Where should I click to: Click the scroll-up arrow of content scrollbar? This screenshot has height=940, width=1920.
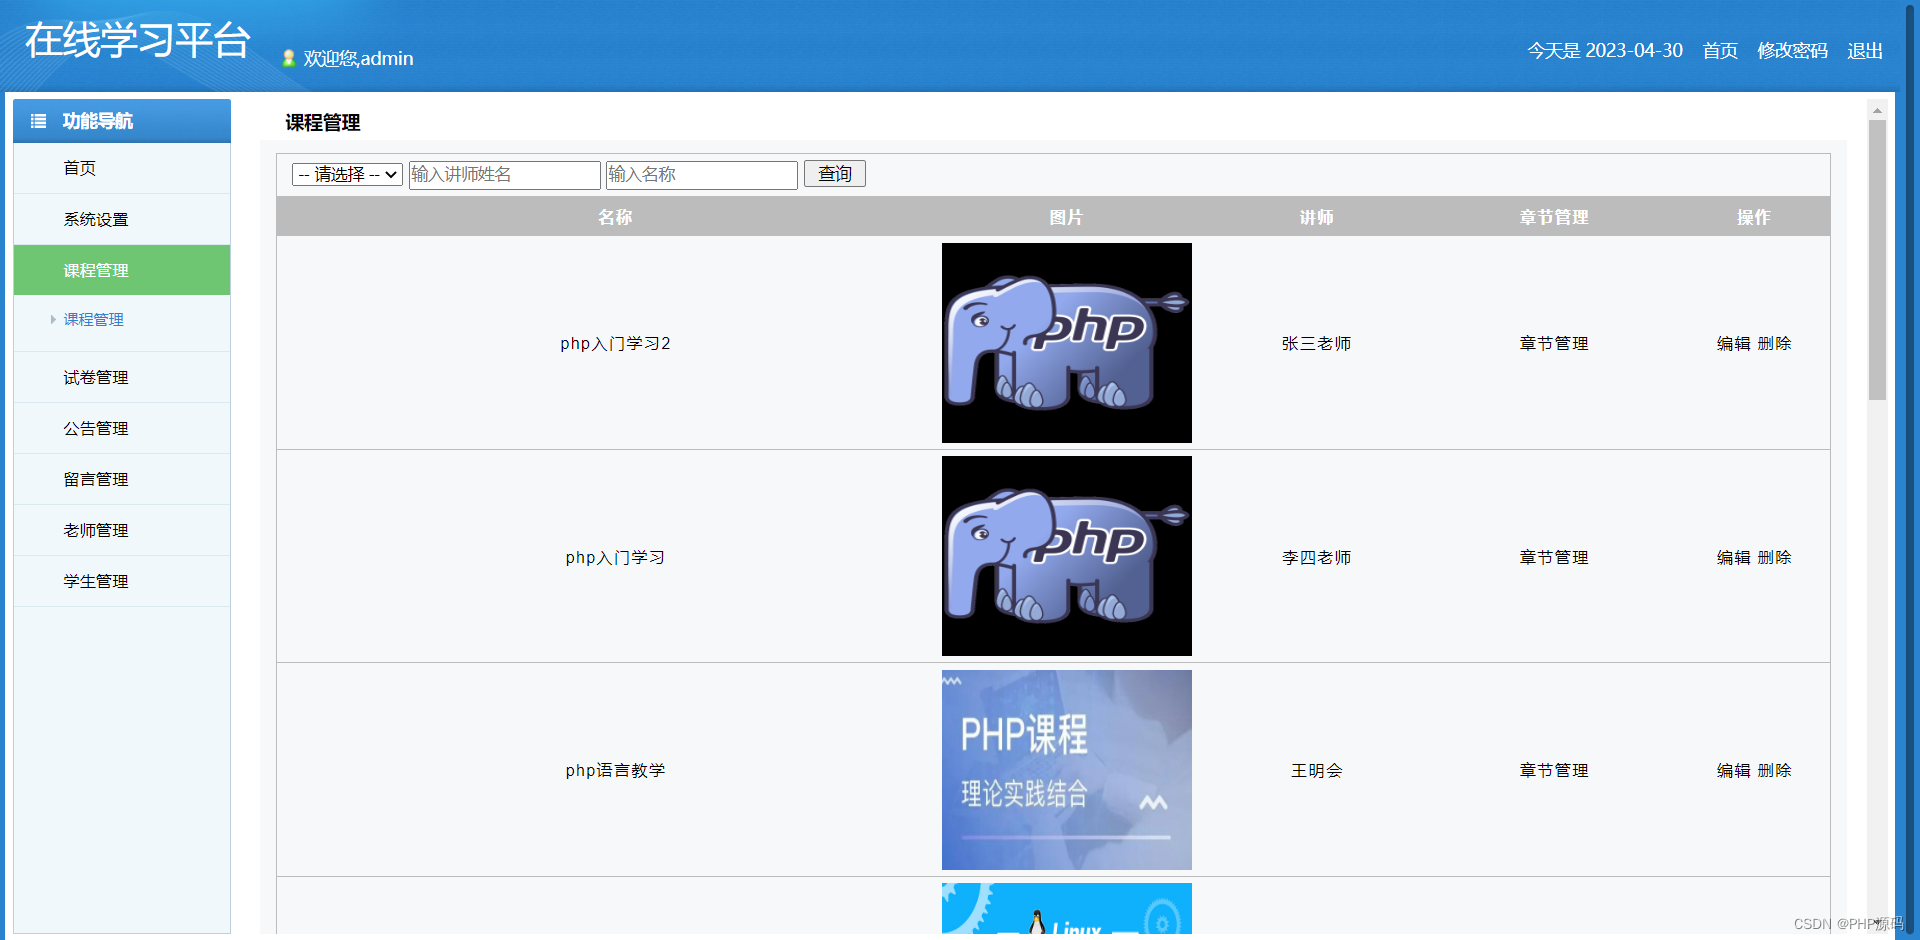point(1877,110)
